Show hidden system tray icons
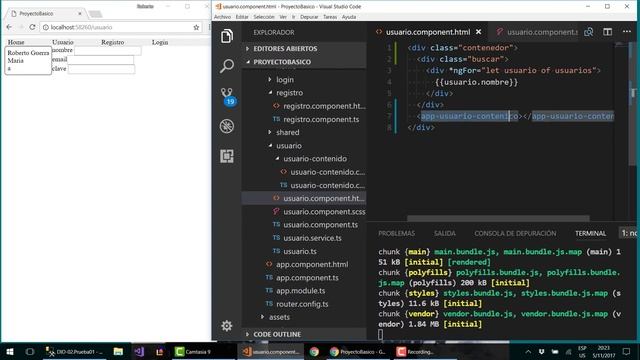Image resolution: width=640 pixels, height=360 pixels. click(528, 351)
